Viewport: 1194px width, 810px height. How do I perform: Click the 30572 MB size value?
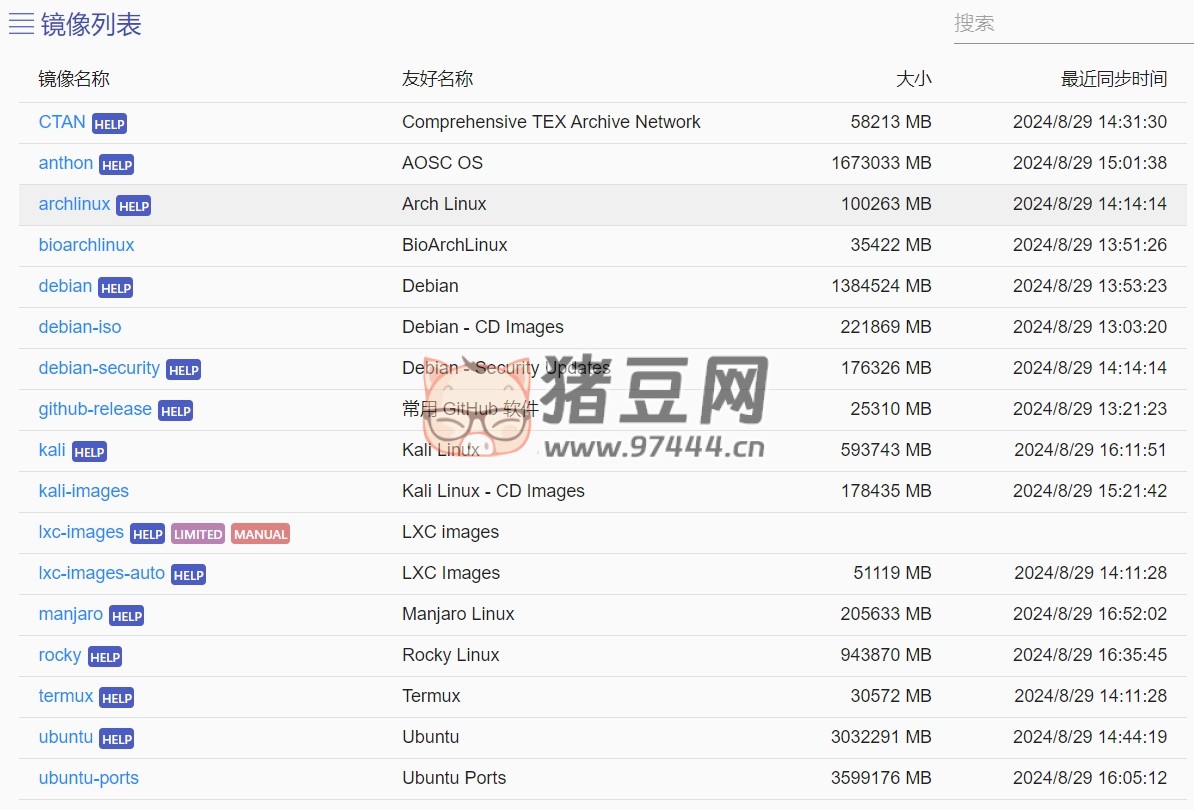coord(891,697)
